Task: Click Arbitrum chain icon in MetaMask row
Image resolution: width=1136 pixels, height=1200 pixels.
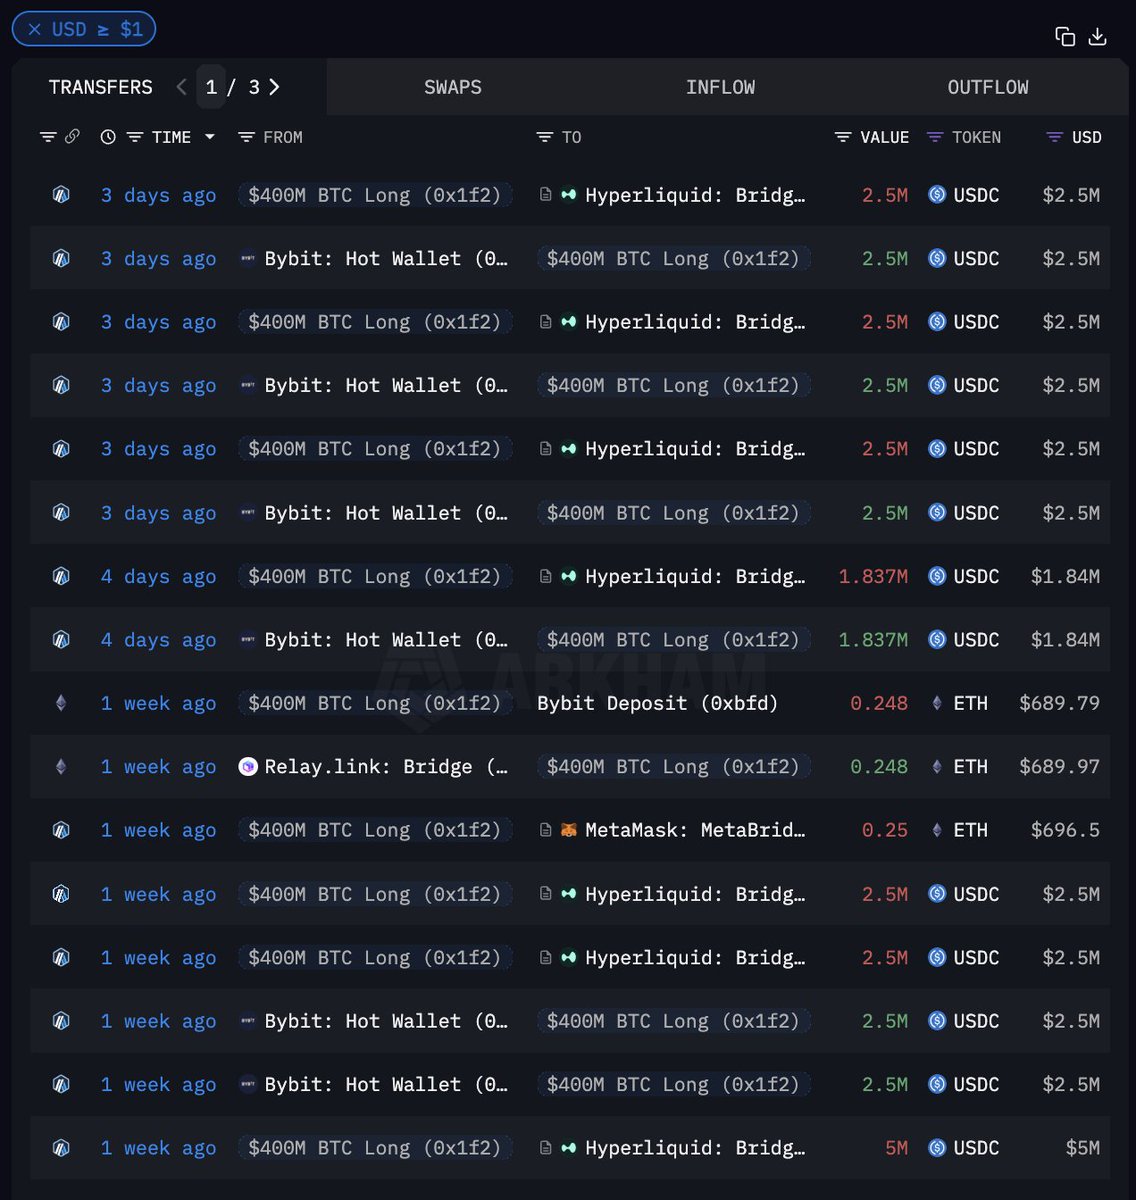Action: [x=61, y=830]
